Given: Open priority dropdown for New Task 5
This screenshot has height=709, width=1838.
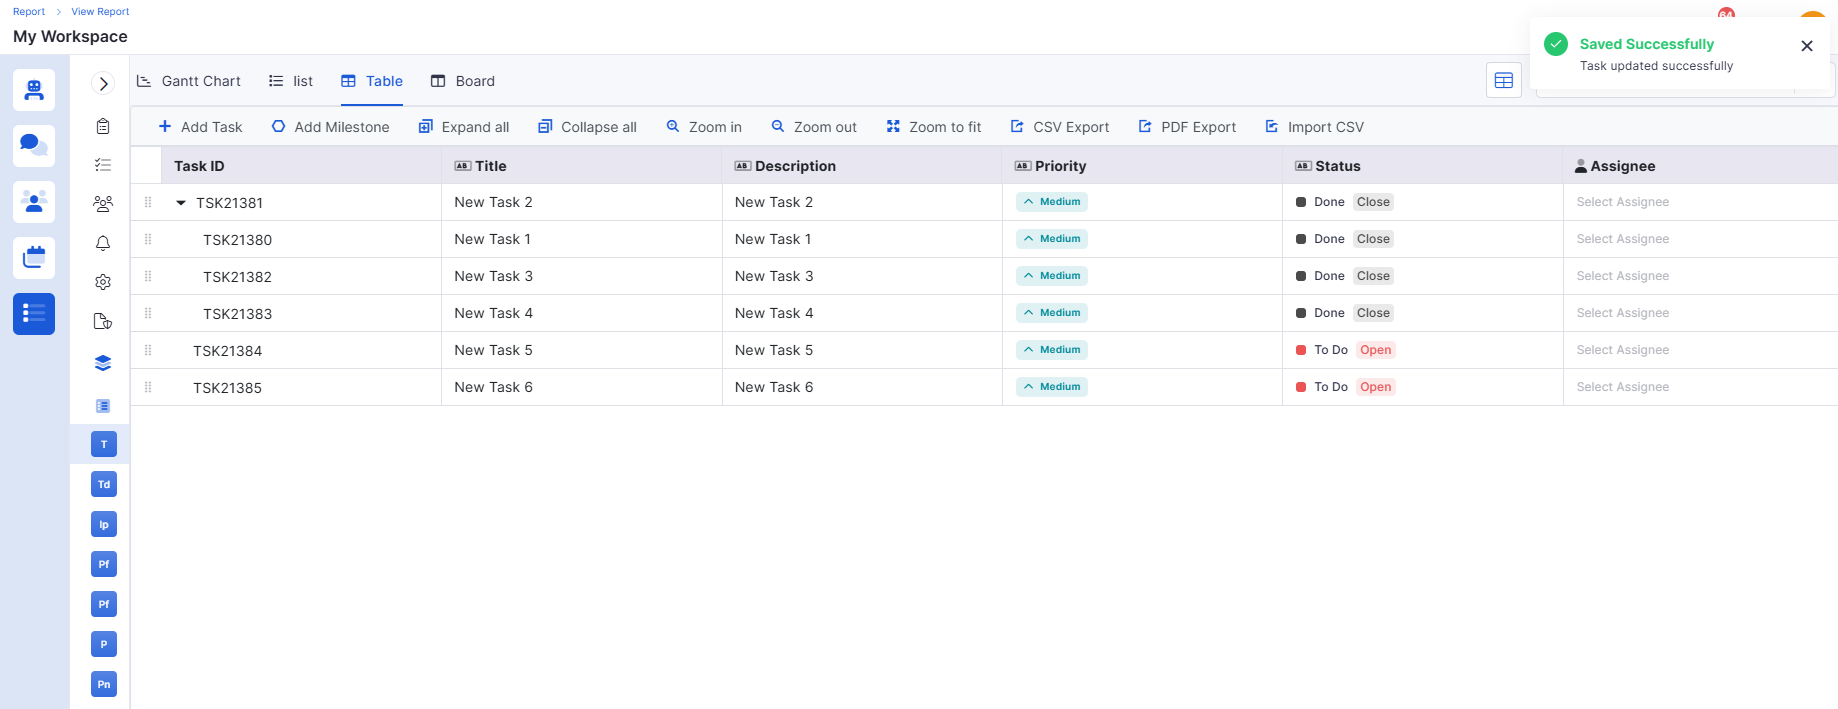Looking at the screenshot, I should tap(1051, 350).
